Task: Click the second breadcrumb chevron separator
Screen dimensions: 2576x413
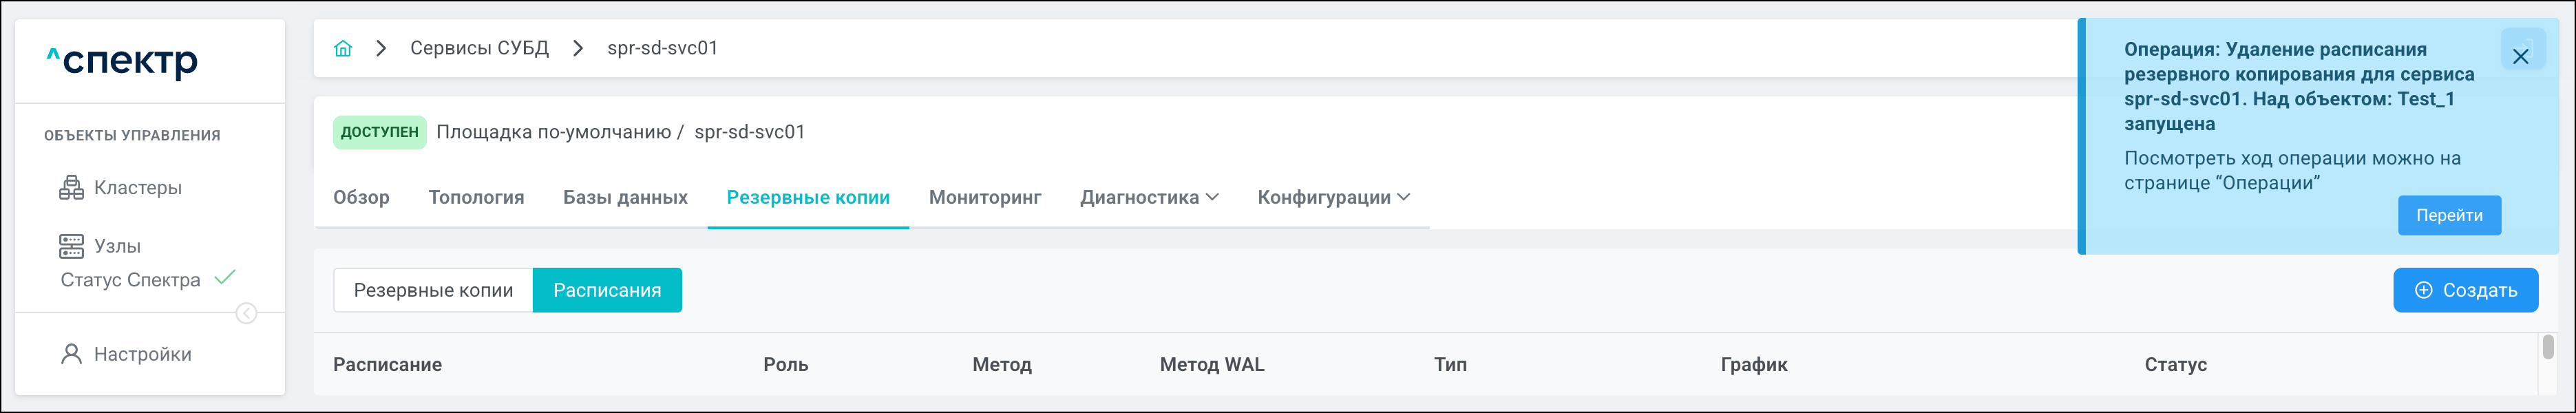Action: tap(578, 48)
